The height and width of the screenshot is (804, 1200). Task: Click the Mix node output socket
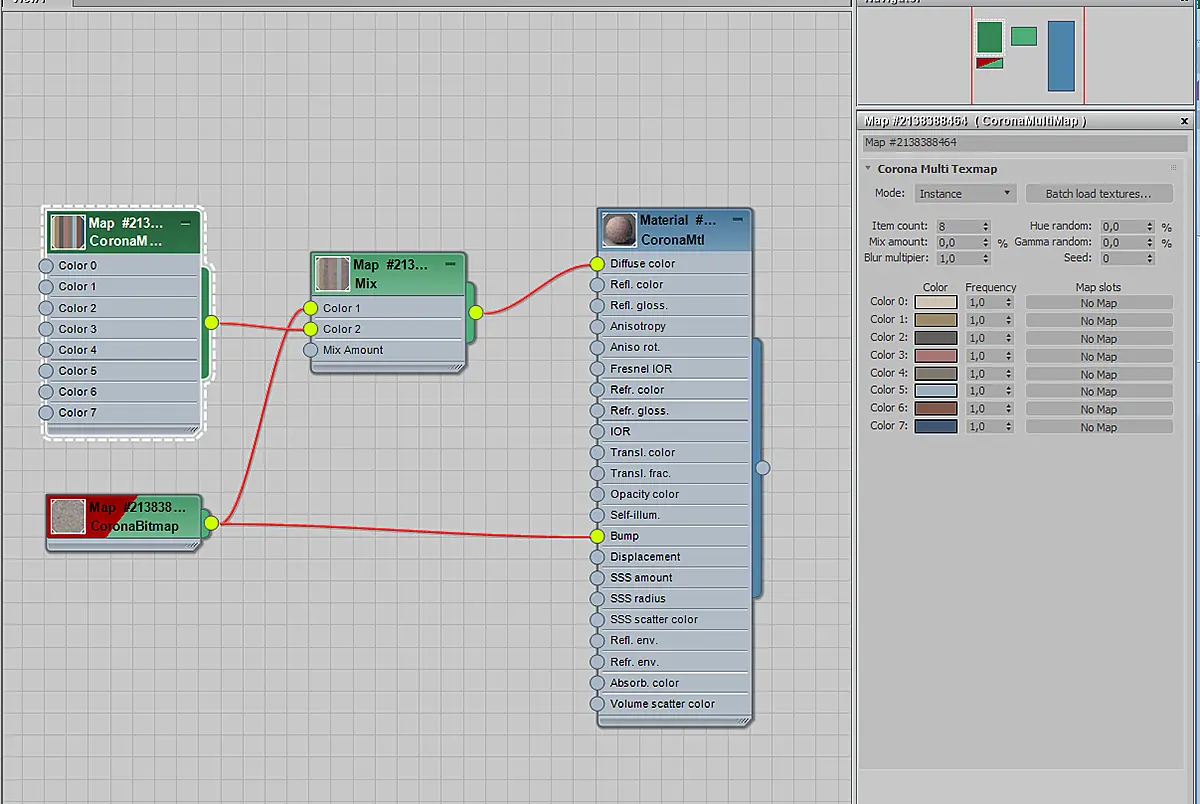coord(475,312)
